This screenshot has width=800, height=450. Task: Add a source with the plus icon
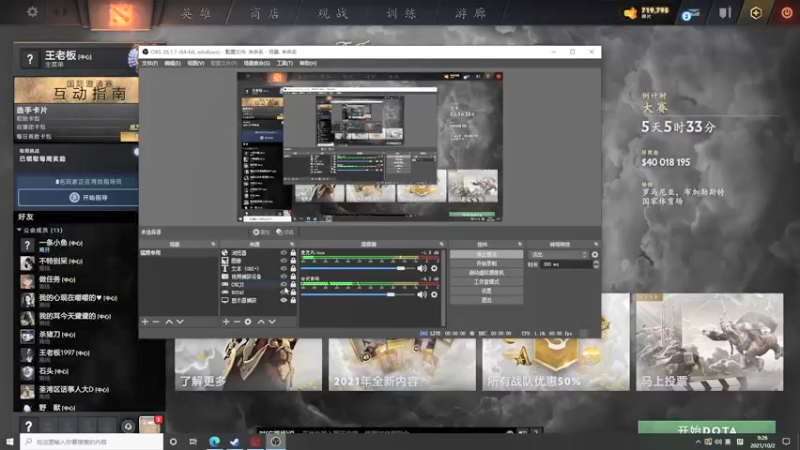coord(226,322)
